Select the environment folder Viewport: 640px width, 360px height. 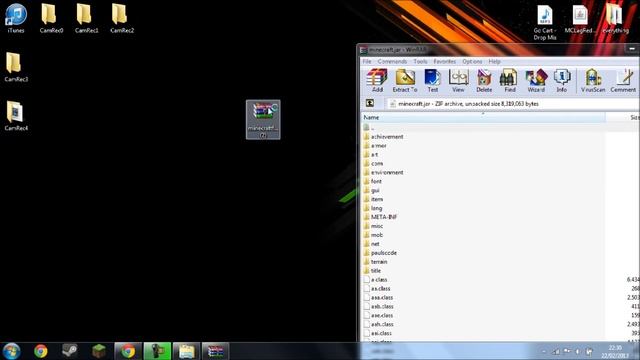click(x=383, y=173)
